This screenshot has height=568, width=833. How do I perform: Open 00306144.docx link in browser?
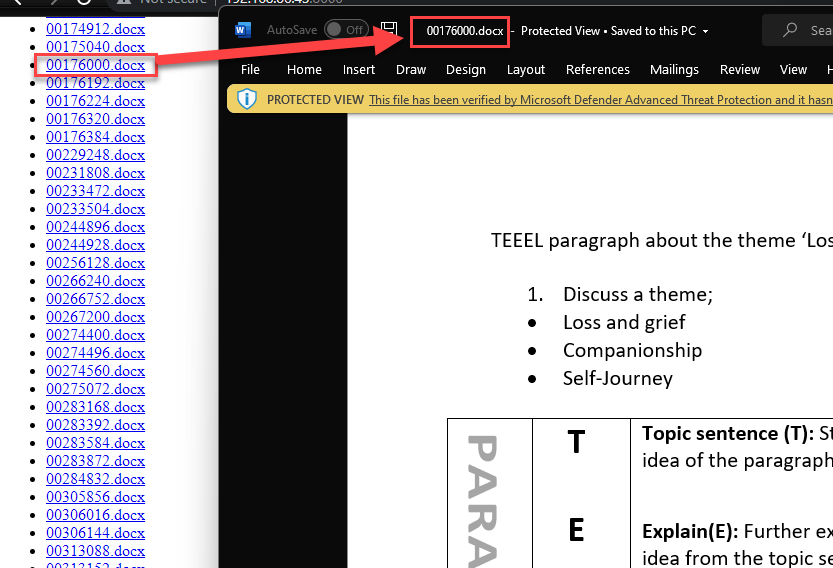pos(96,533)
